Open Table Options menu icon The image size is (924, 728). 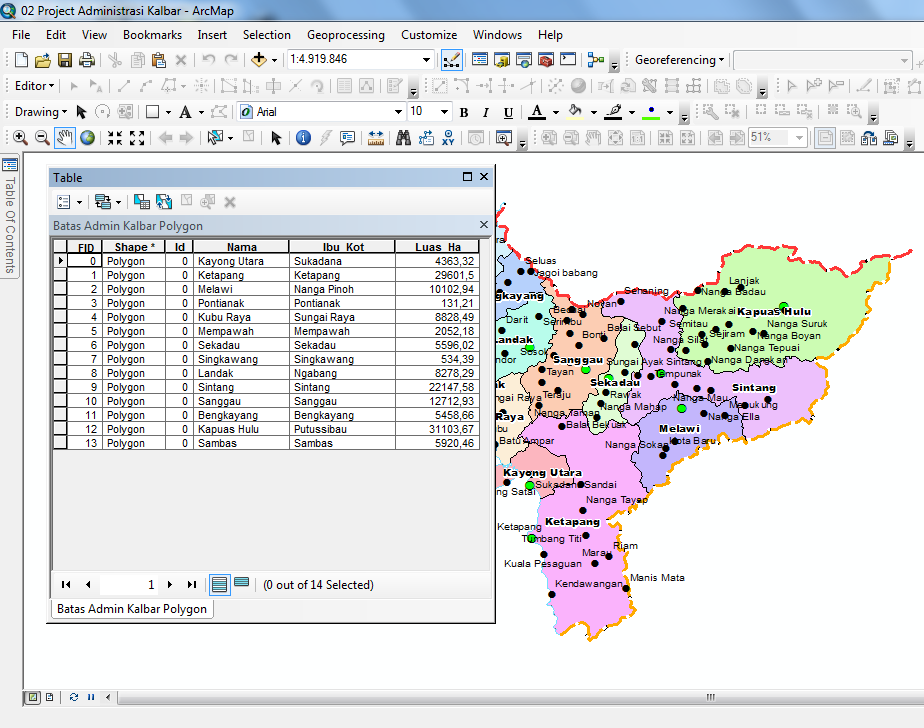coord(64,202)
